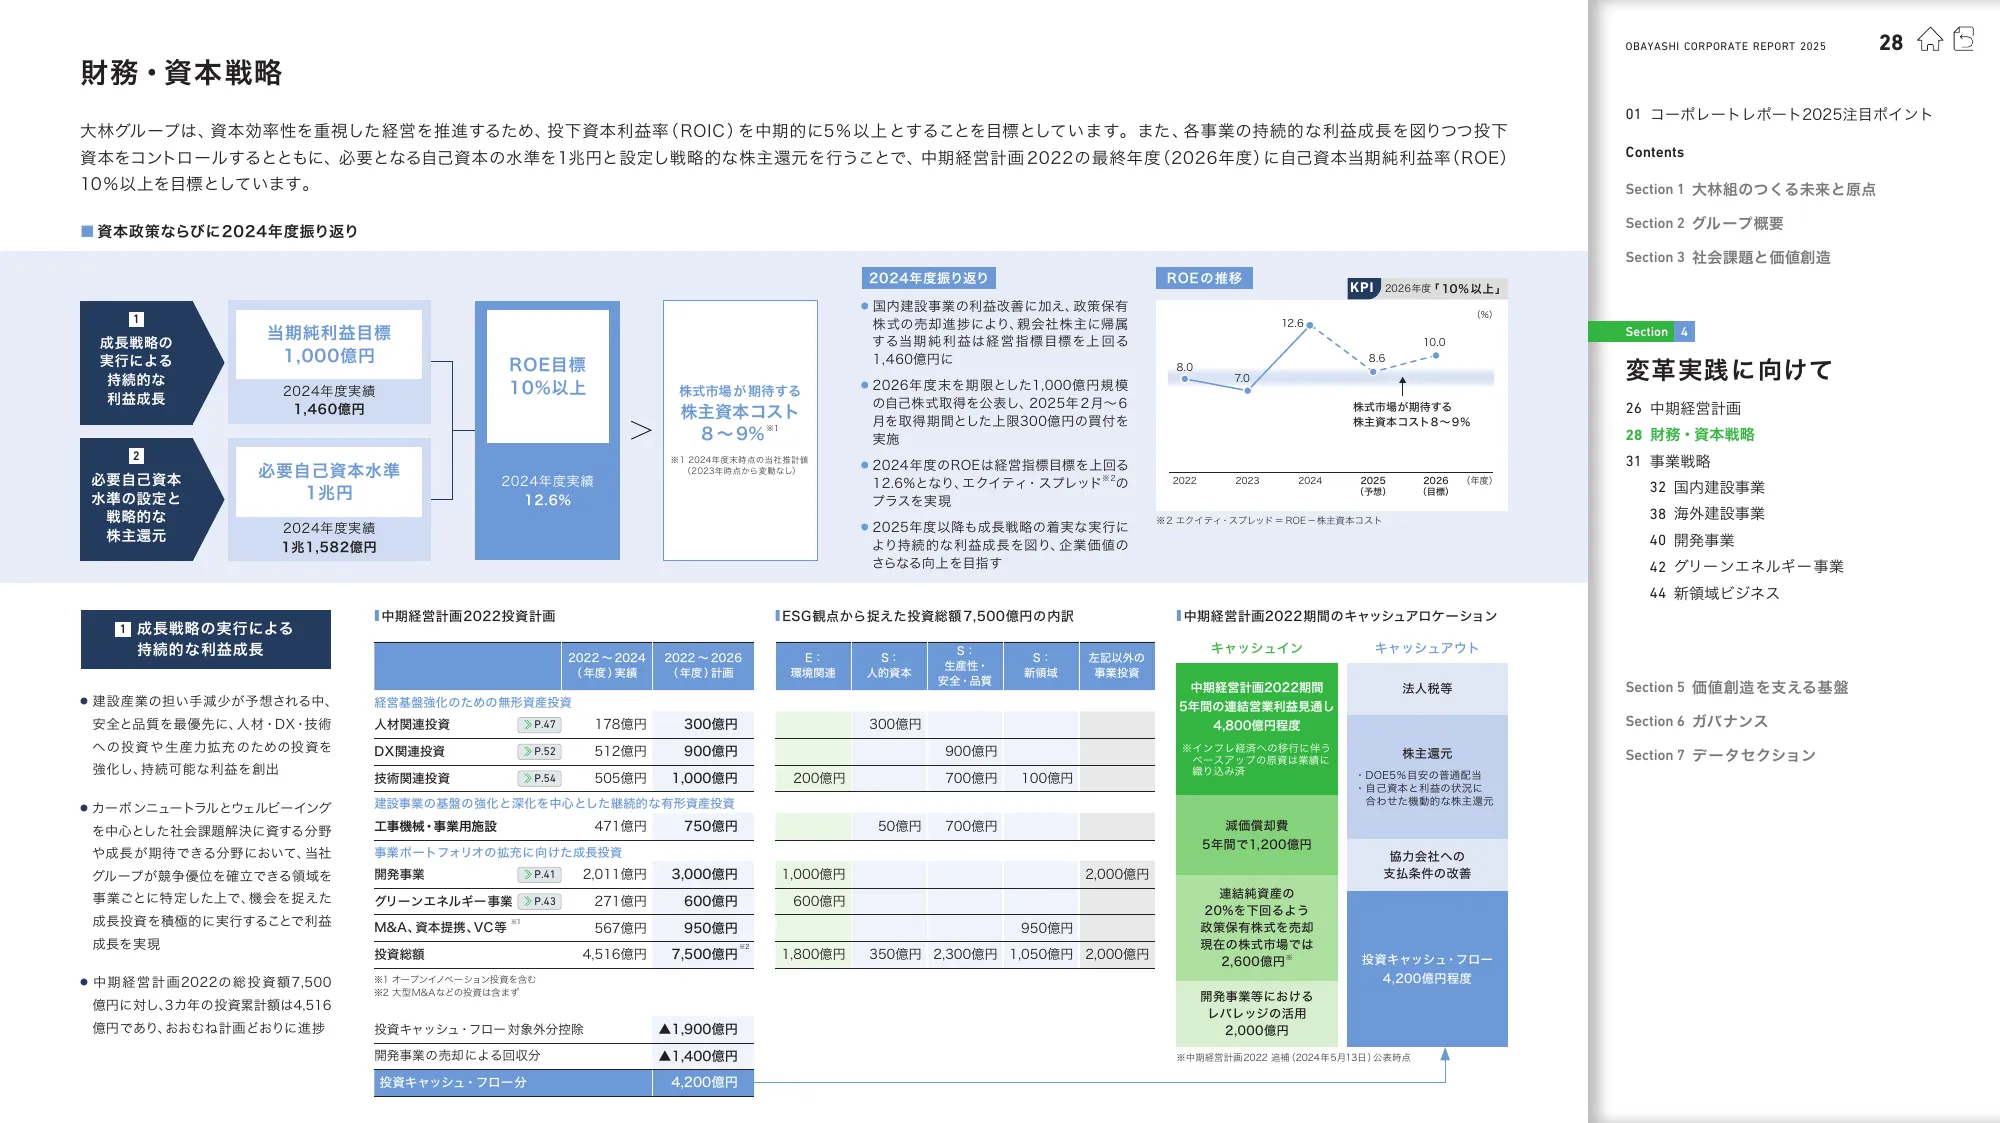Open Section 5 価値創造を支える基盤
This screenshot has height=1123, width=2000.
point(1736,688)
